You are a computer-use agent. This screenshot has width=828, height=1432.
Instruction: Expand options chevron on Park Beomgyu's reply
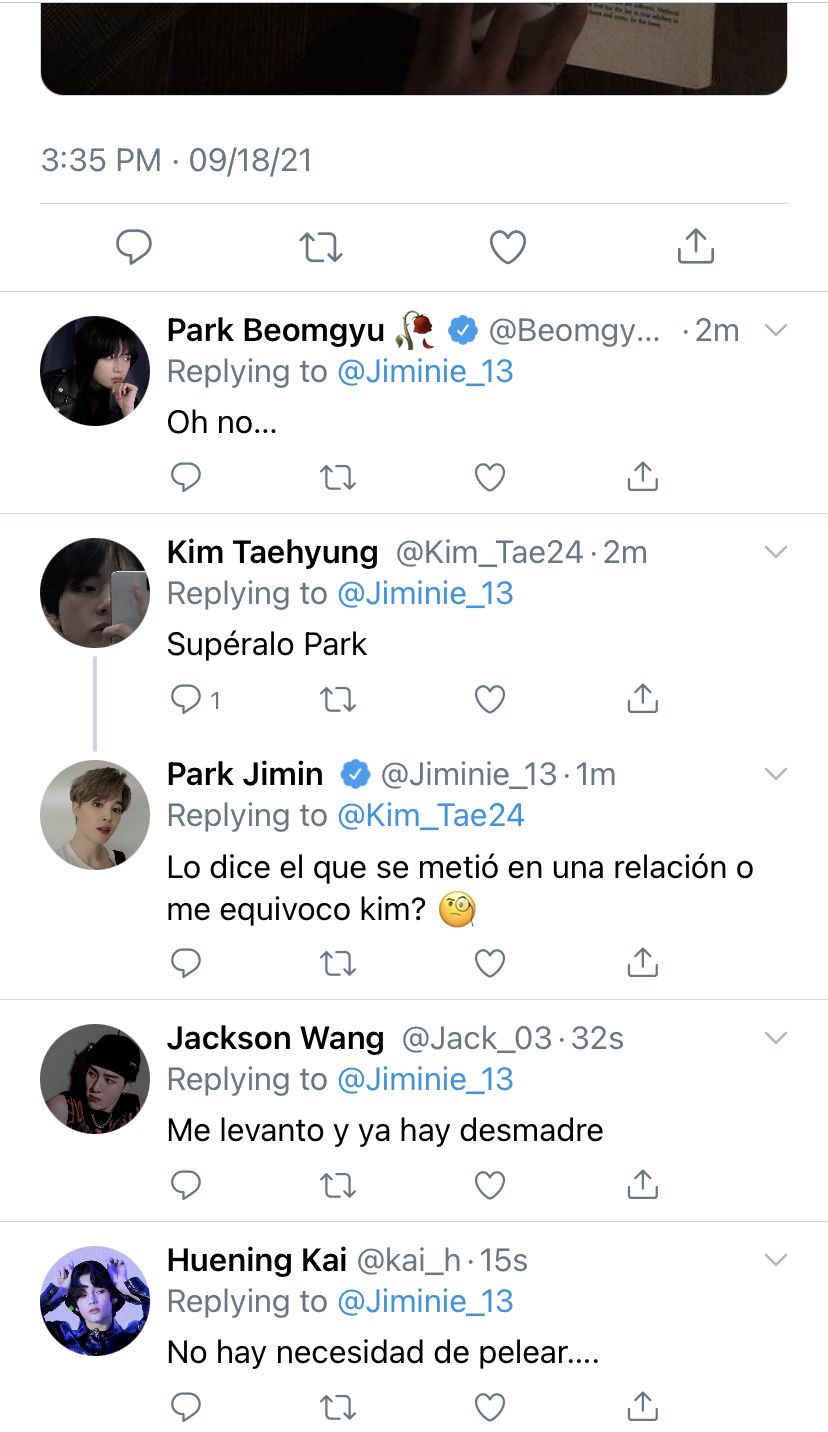tap(776, 330)
